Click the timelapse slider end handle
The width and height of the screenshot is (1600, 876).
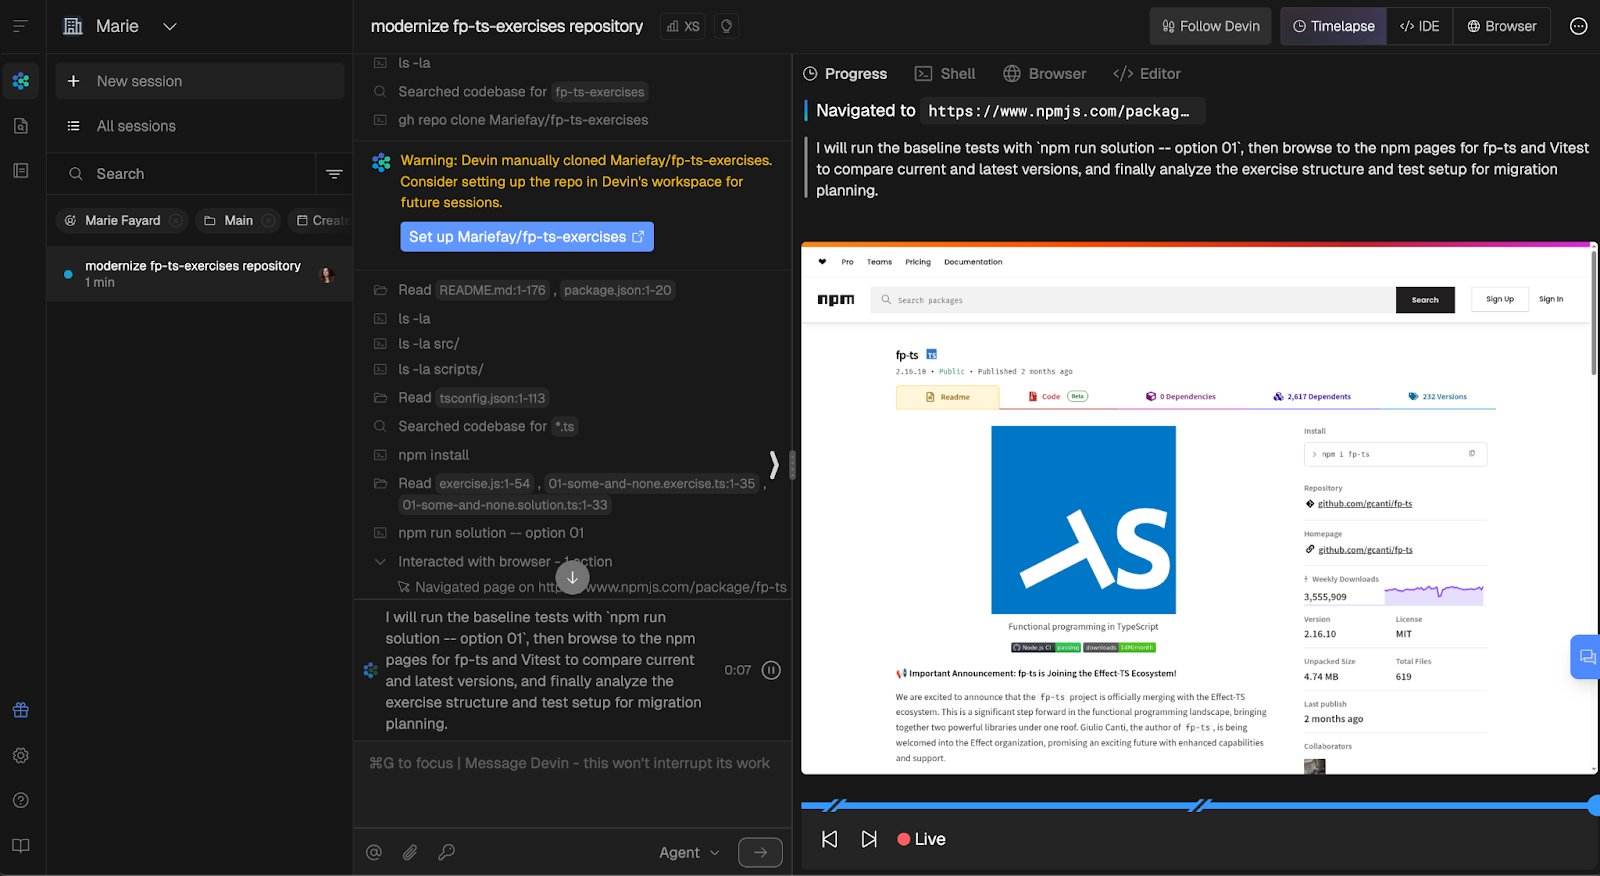[x=1593, y=805]
